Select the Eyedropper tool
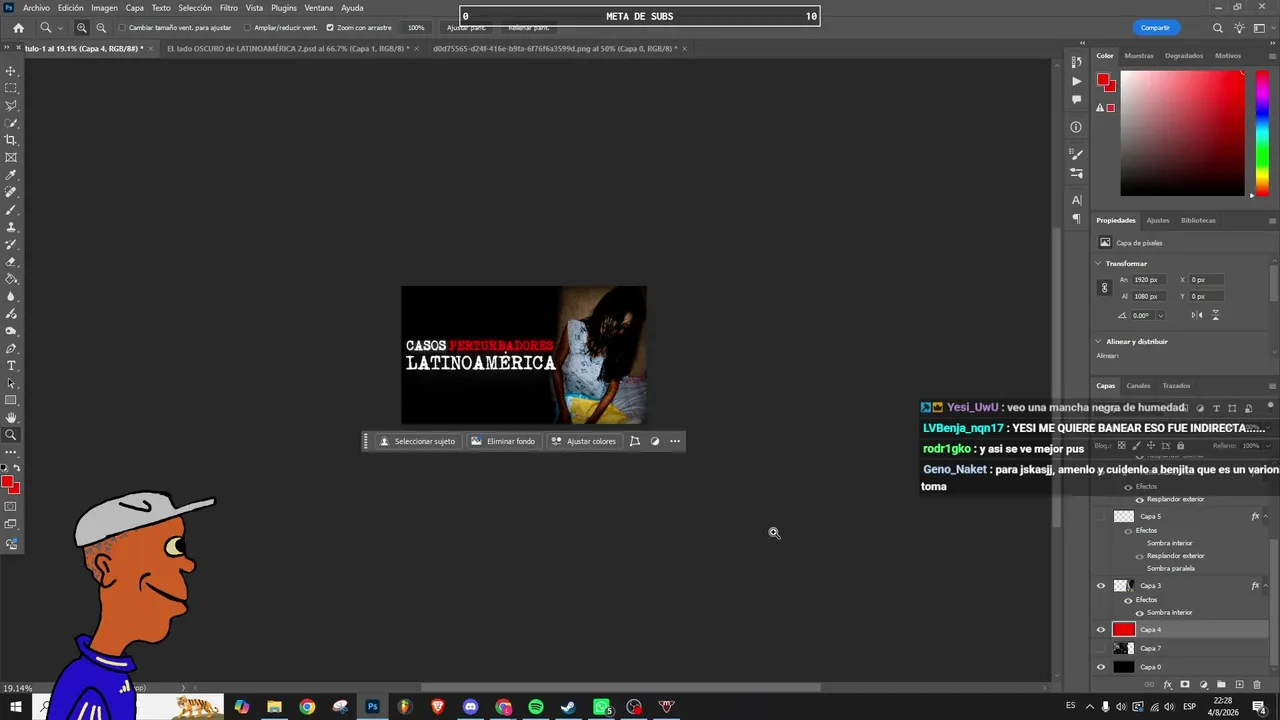The image size is (1280, 720). (11, 175)
